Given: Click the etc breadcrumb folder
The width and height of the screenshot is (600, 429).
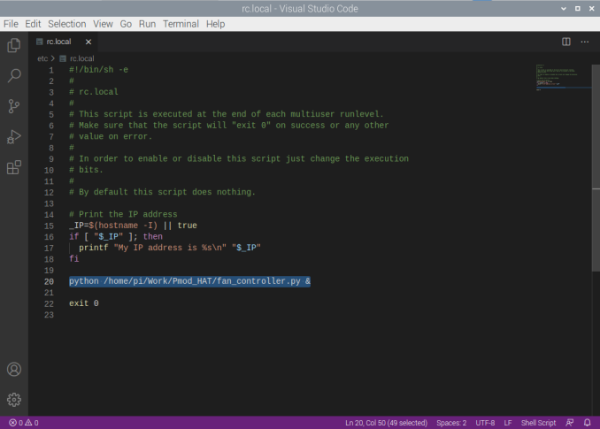Looking at the screenshot, I should (x=42, y=59).
